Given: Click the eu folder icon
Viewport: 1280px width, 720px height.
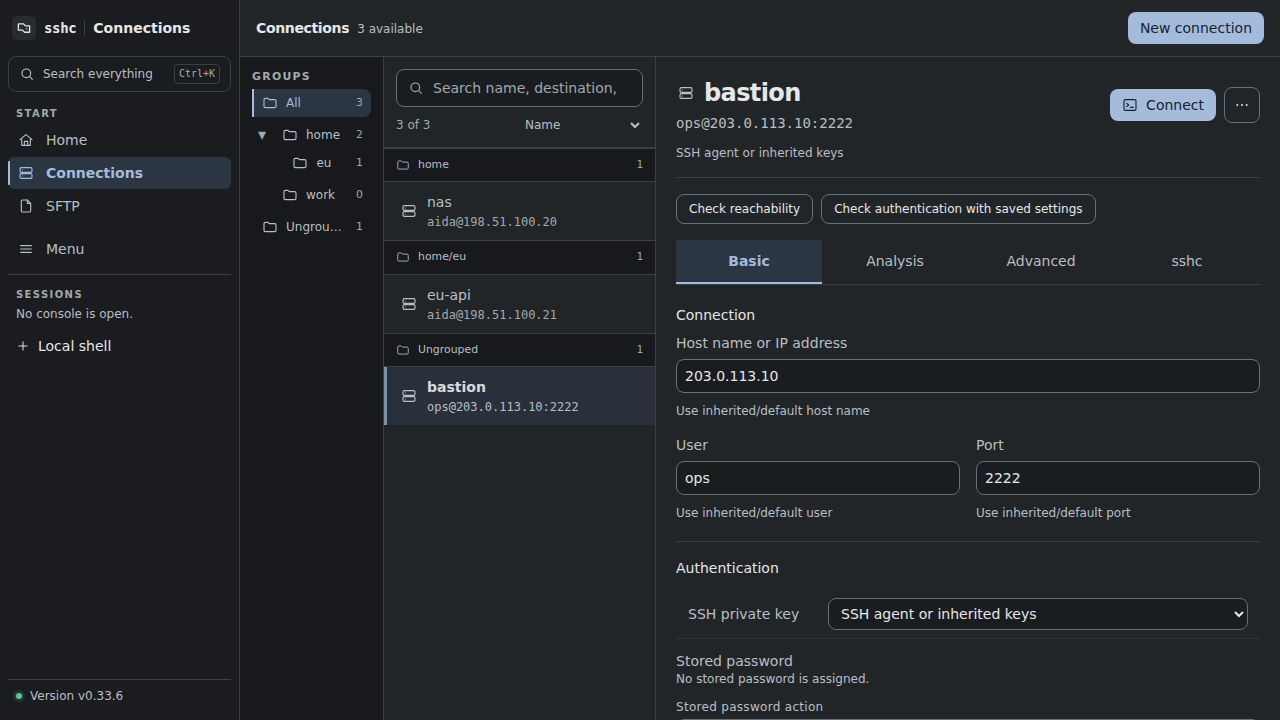Looking at the screenshot, I should (300, 163).
